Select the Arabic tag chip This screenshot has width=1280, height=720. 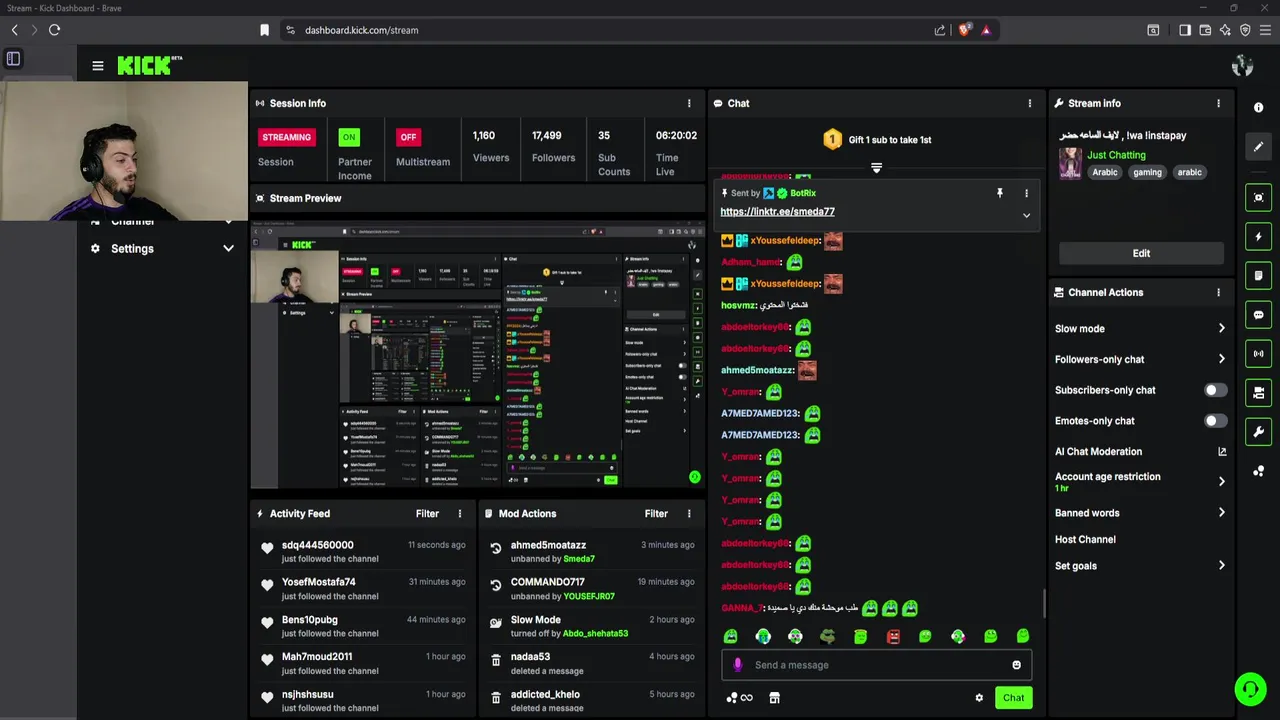[1105, 172]
